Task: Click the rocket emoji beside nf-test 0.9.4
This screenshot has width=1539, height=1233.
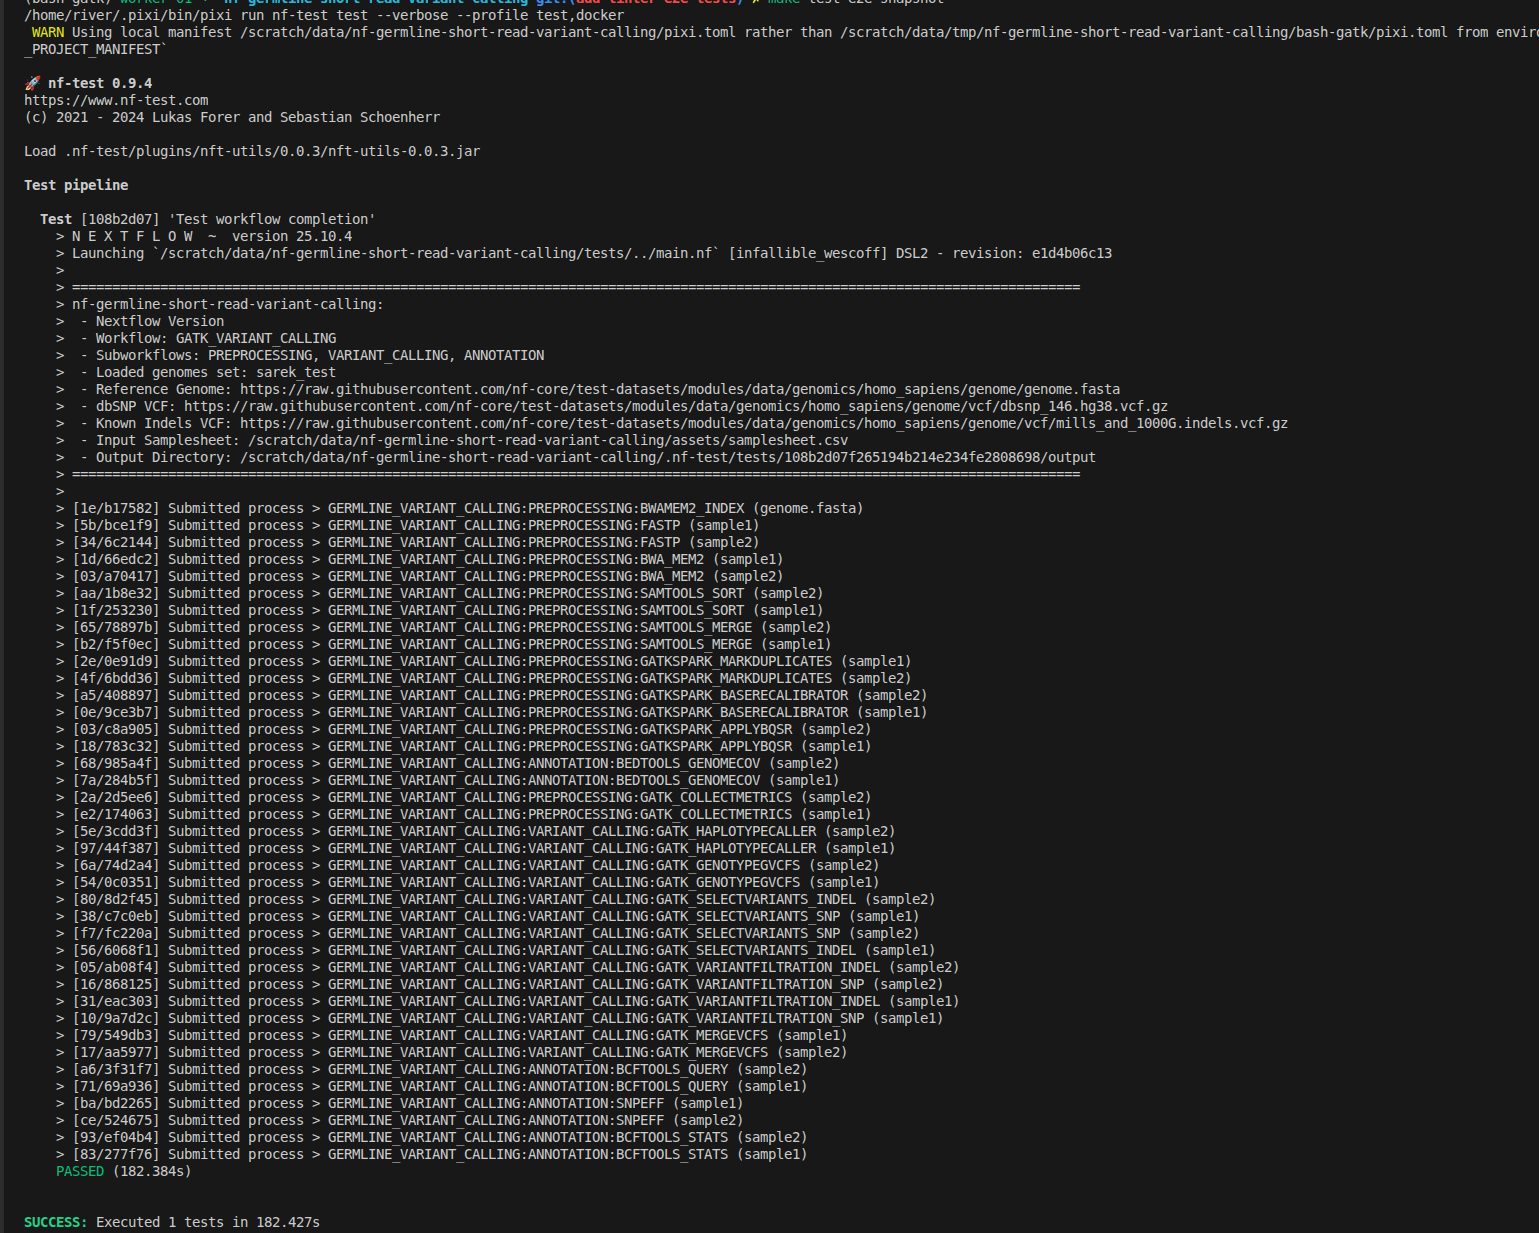Action: point(34,83)
